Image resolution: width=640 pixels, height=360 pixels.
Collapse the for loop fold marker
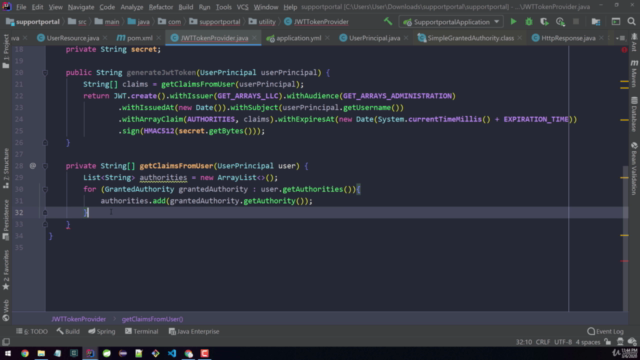(45, 189)
